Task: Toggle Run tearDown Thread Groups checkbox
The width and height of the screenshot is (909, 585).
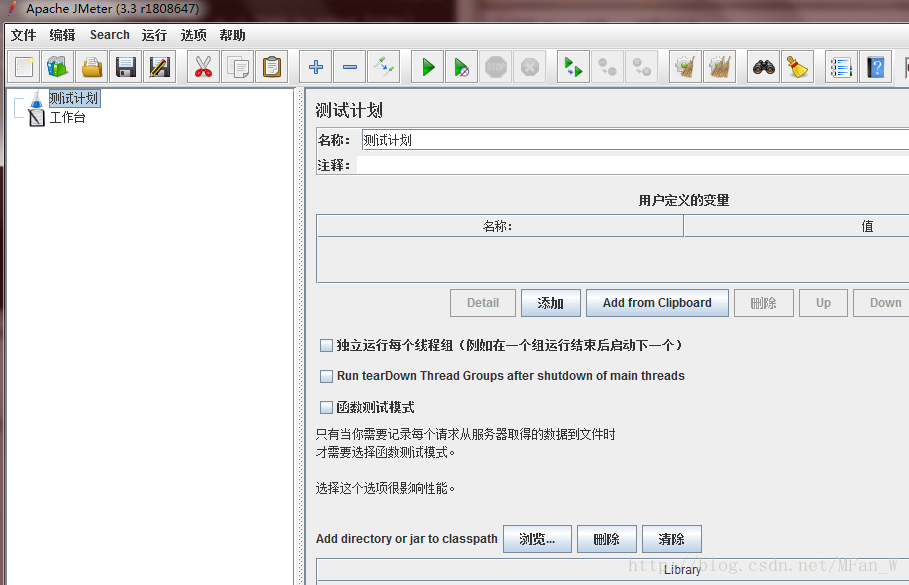Action: 326,376
